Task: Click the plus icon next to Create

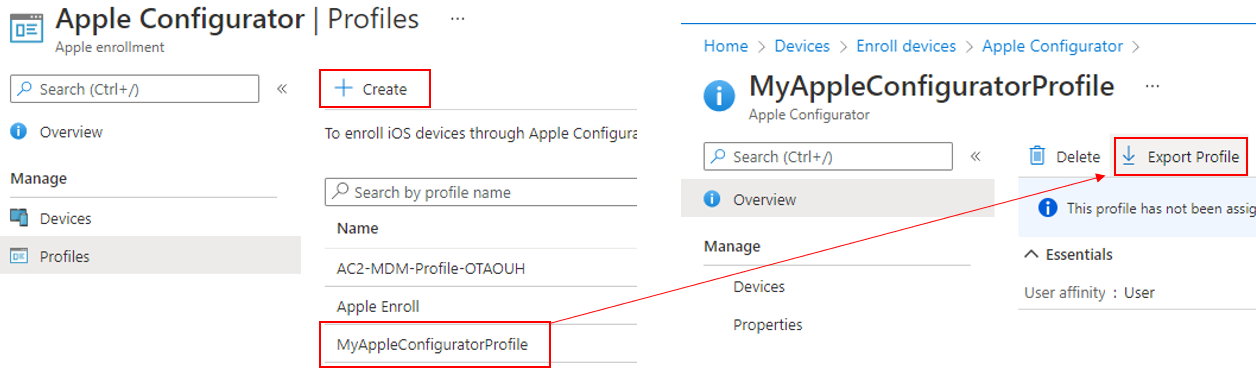Action: click(x=343, y=88)
